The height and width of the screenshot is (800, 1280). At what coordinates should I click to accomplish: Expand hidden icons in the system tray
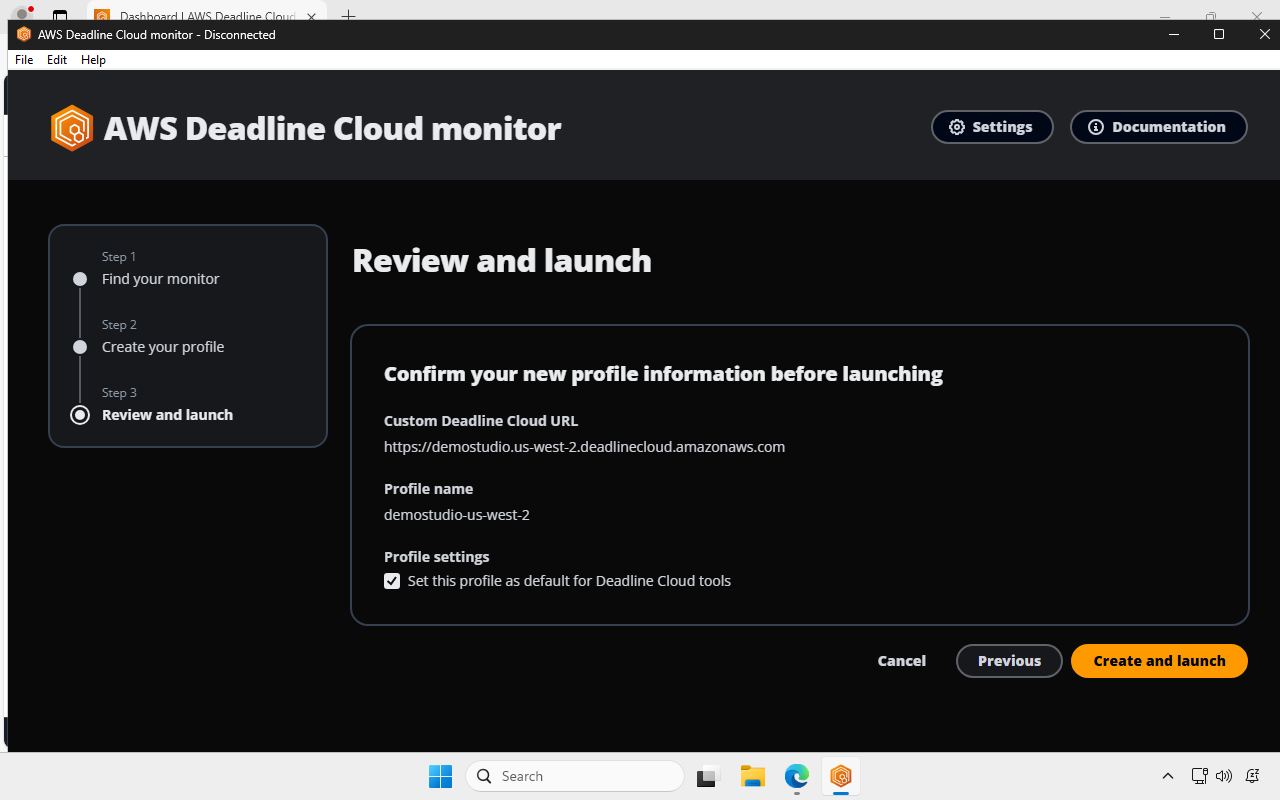tap(1167, 776)
